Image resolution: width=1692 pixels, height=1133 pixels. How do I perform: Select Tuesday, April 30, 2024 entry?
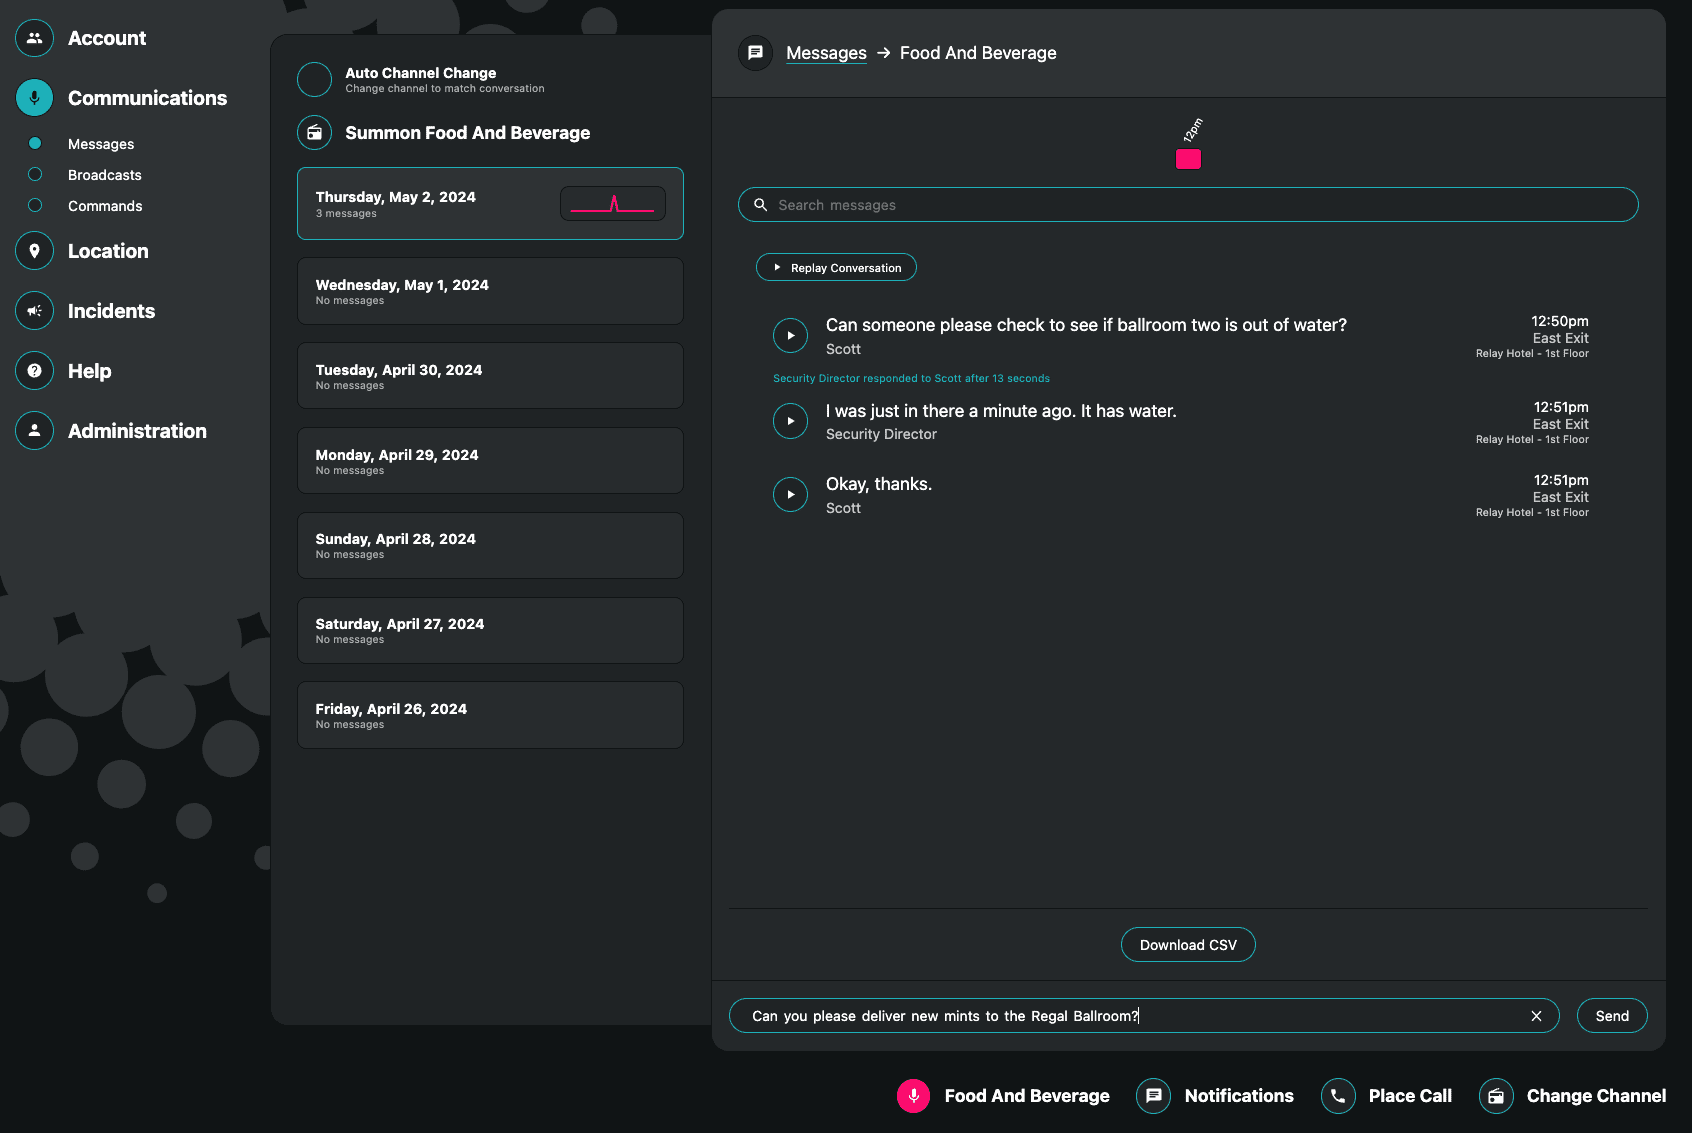click(x=490, y=376)
